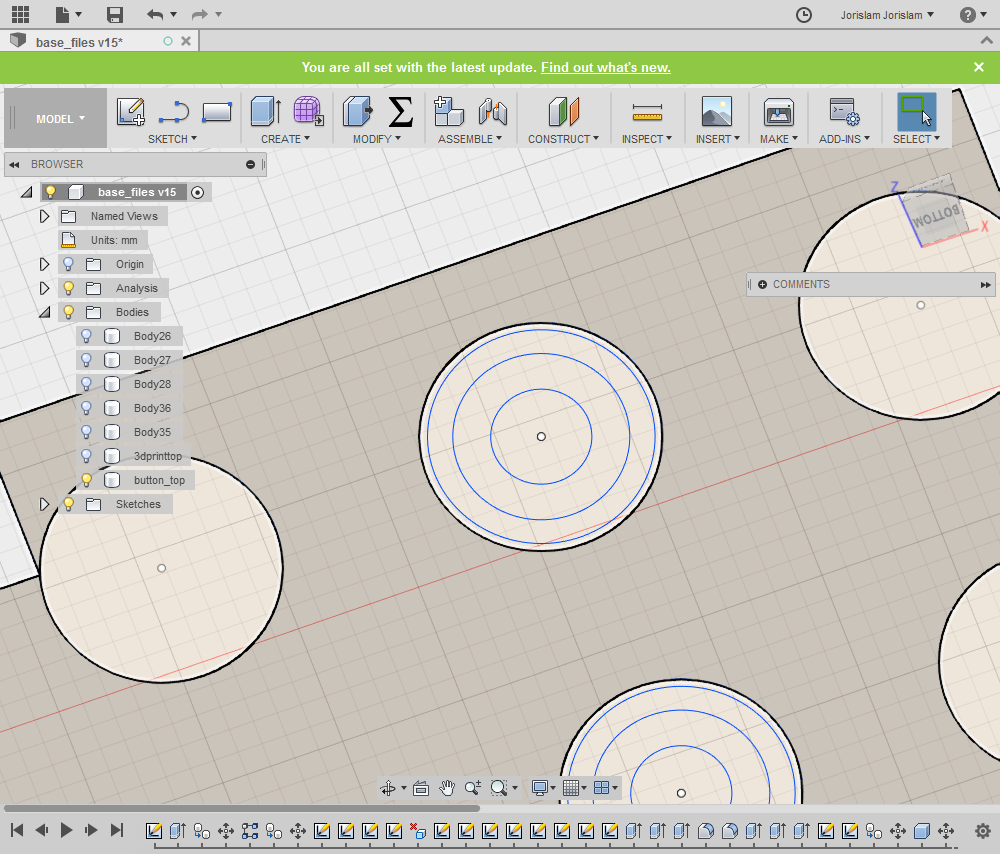Click the Scripts and Add-Ins icon
Image resolution: width=1000 pixels, height=854 pixels.
tap(844, 111)
